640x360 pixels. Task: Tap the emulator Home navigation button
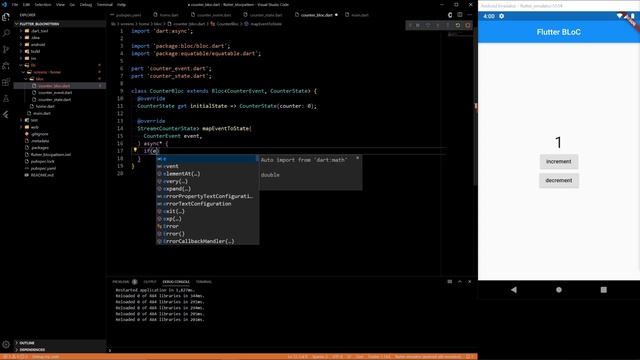559,290
